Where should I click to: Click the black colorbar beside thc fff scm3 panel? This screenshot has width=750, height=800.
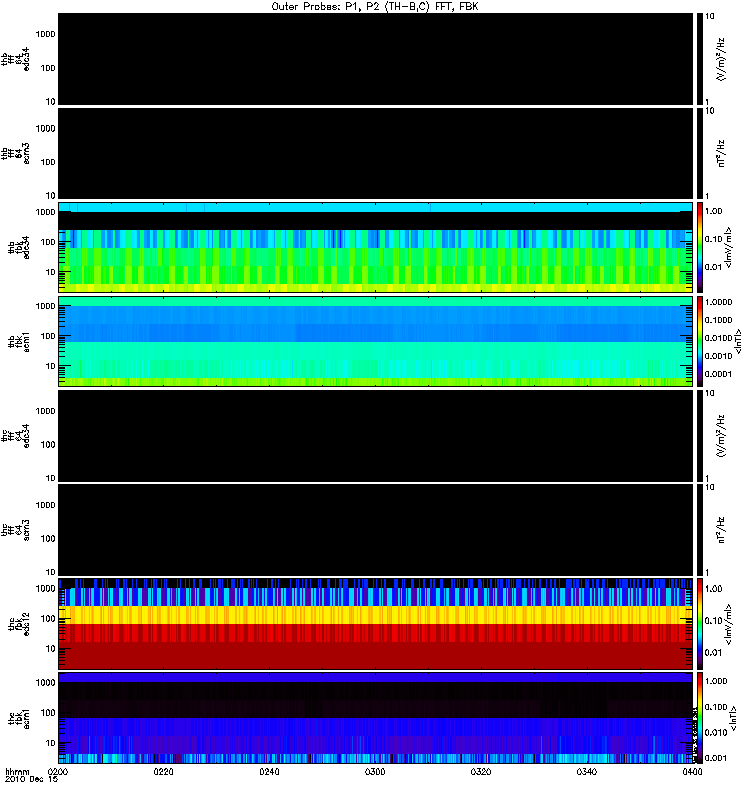point(700,530)
